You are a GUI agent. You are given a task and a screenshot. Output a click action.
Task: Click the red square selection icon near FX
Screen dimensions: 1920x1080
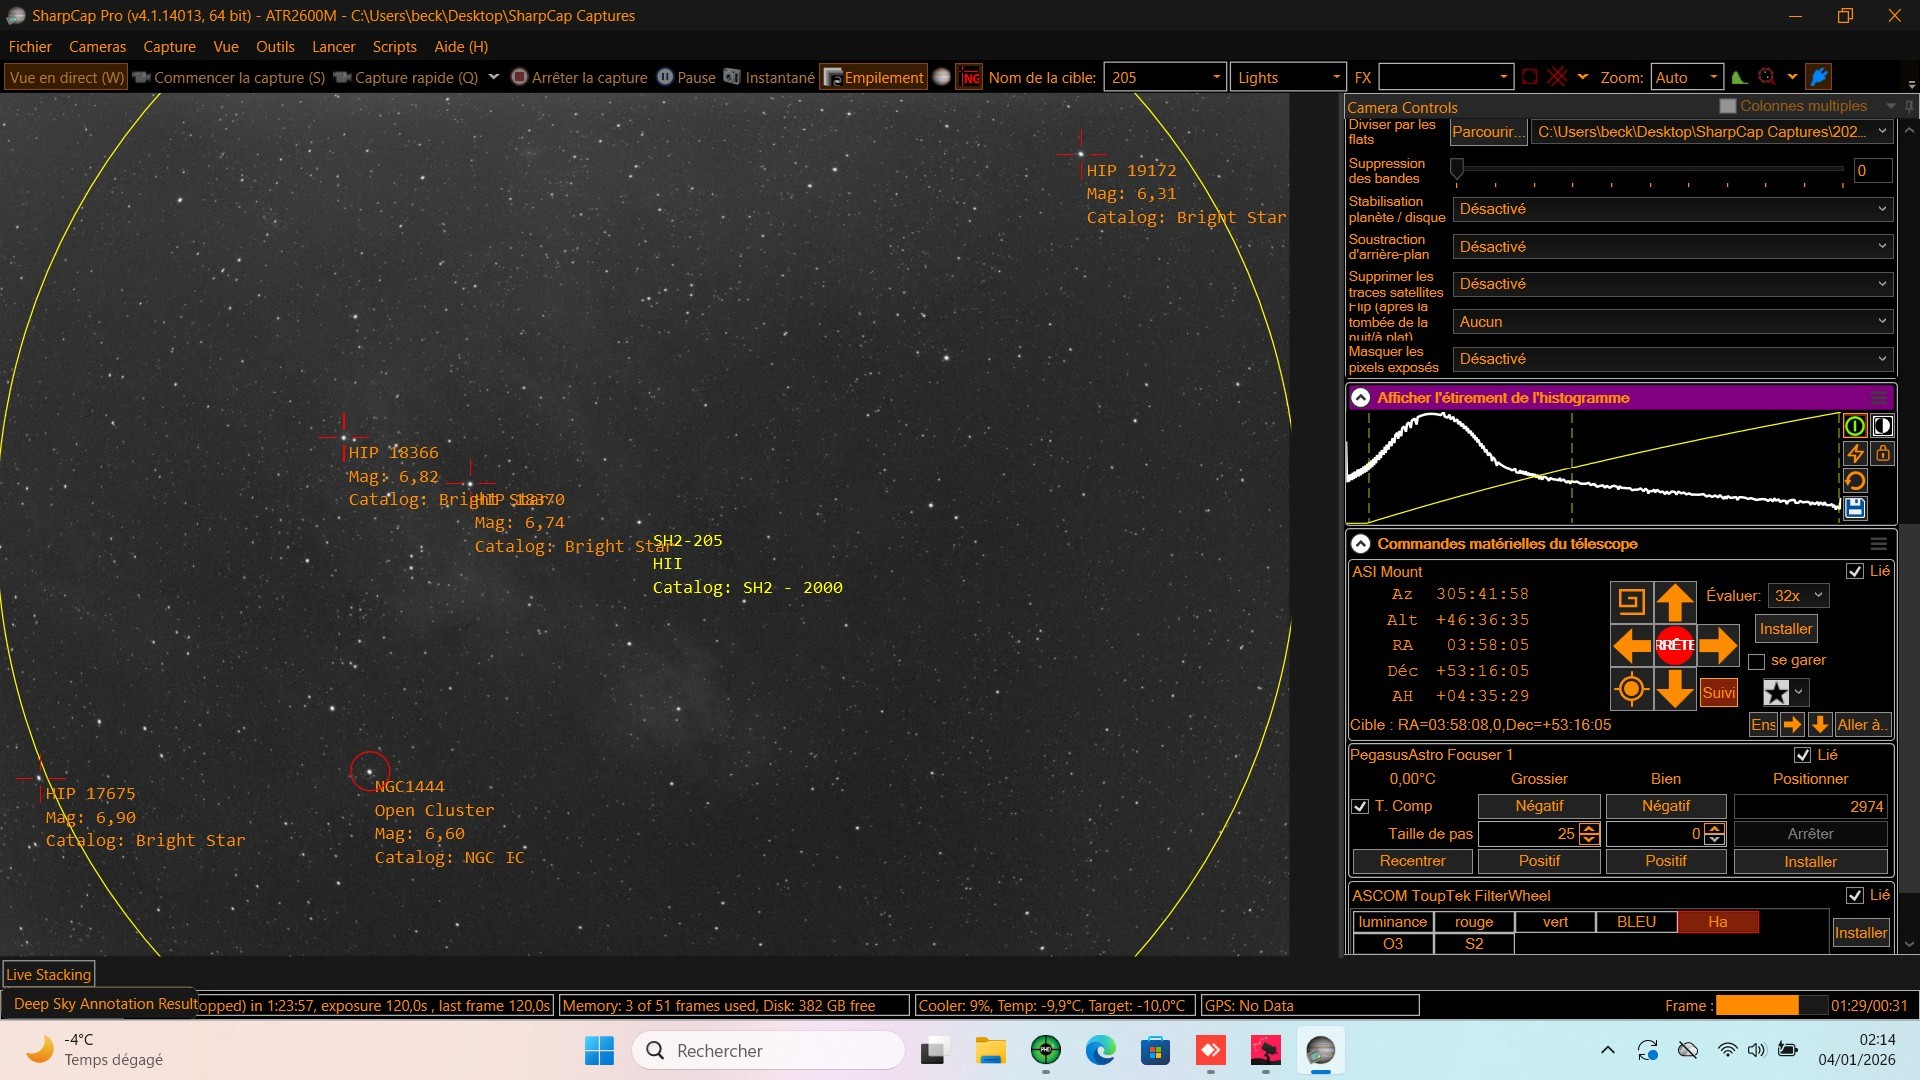click(x=1530, y=77)
